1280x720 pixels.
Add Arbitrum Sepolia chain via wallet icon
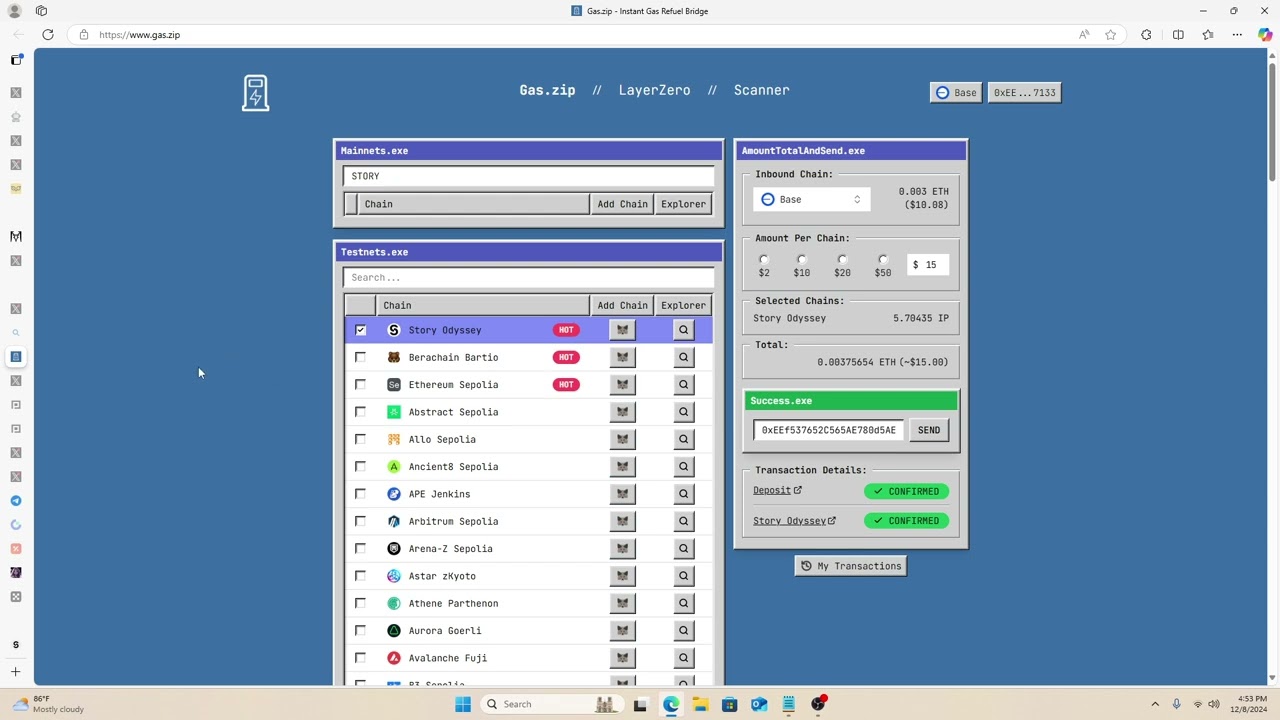pyautogui.click(x=622, y=521)
